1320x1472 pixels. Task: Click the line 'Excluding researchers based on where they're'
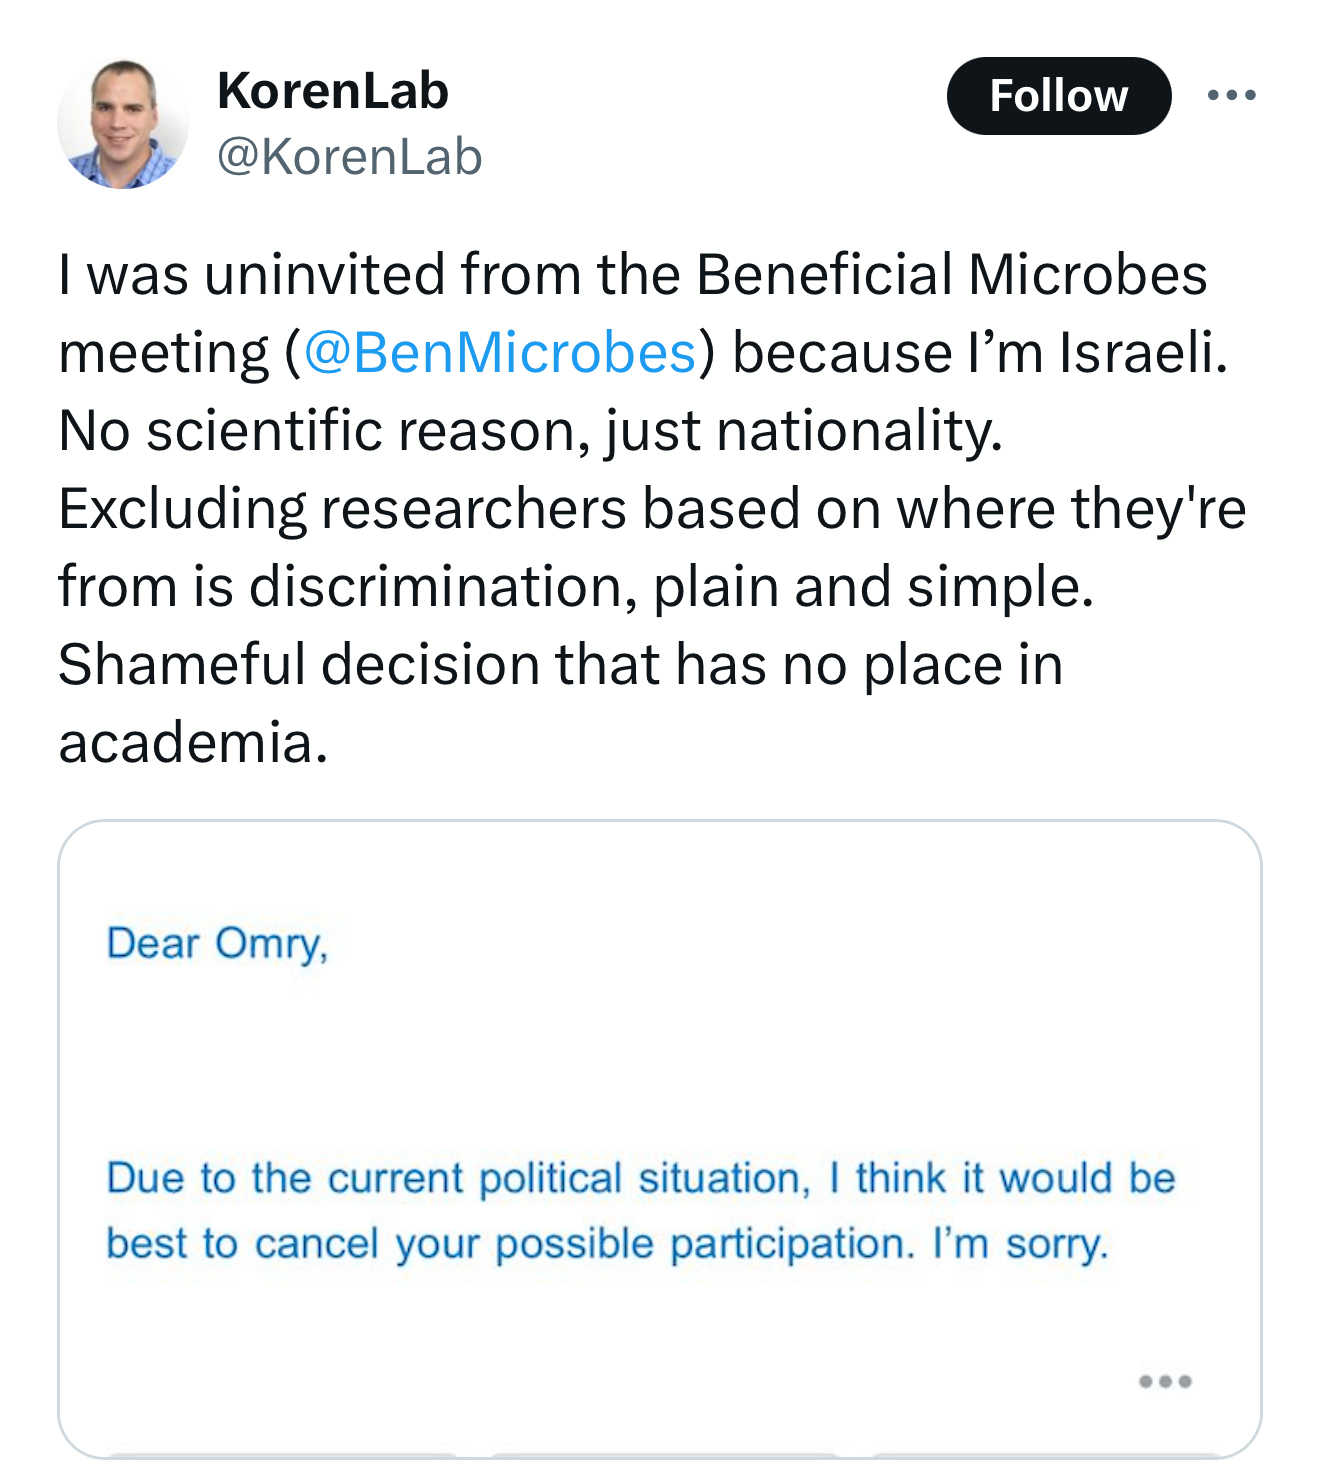652,508
